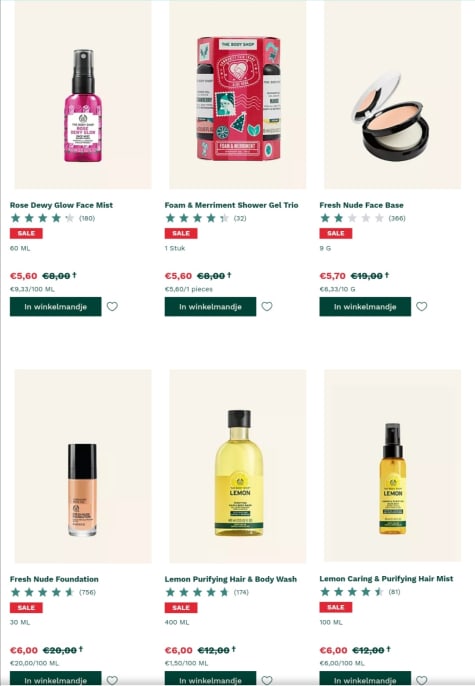Click the Fresh Nude Face Base compact image
Viewport: 475px width, 686px height.
tap(390, 116)
